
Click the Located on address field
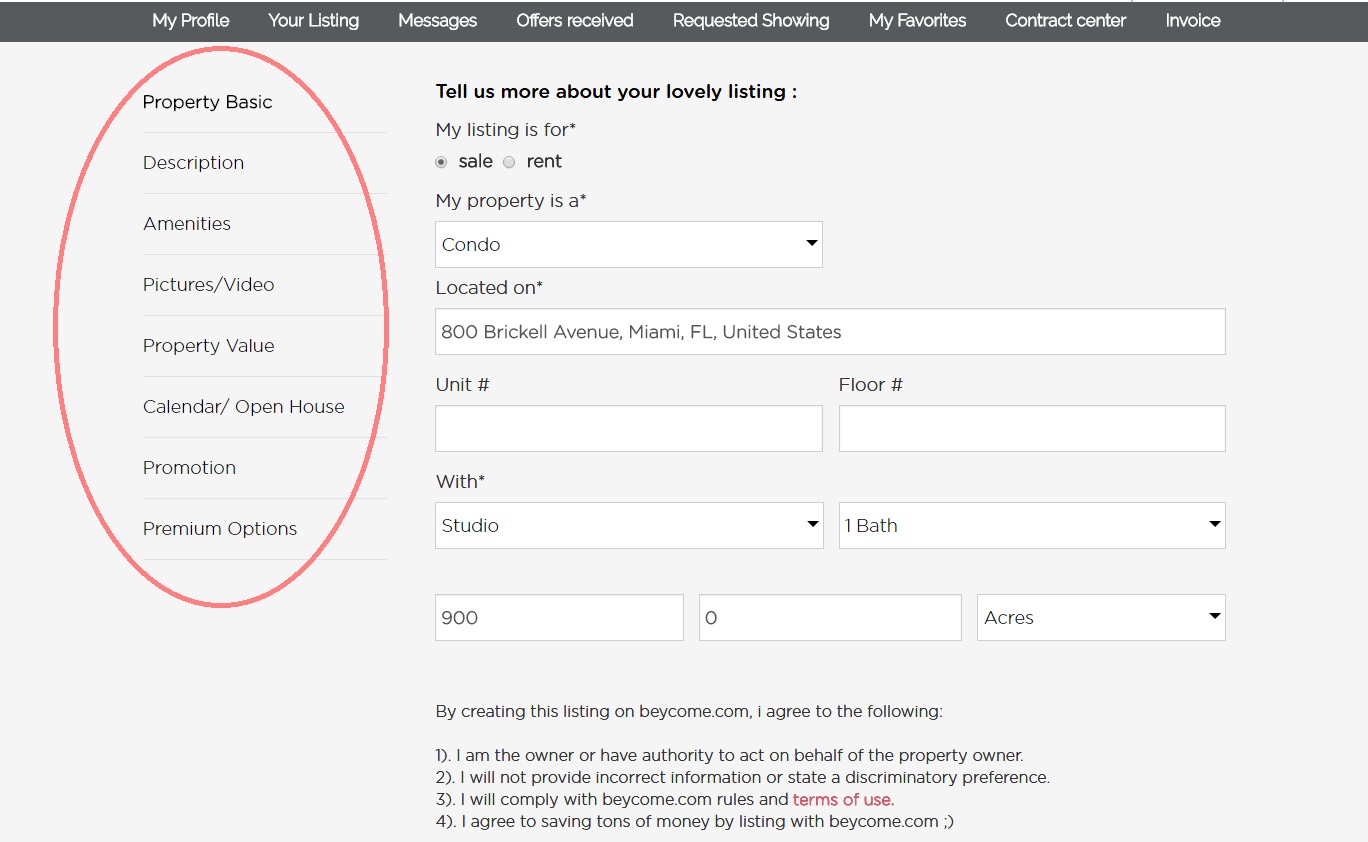click(830, 332)
